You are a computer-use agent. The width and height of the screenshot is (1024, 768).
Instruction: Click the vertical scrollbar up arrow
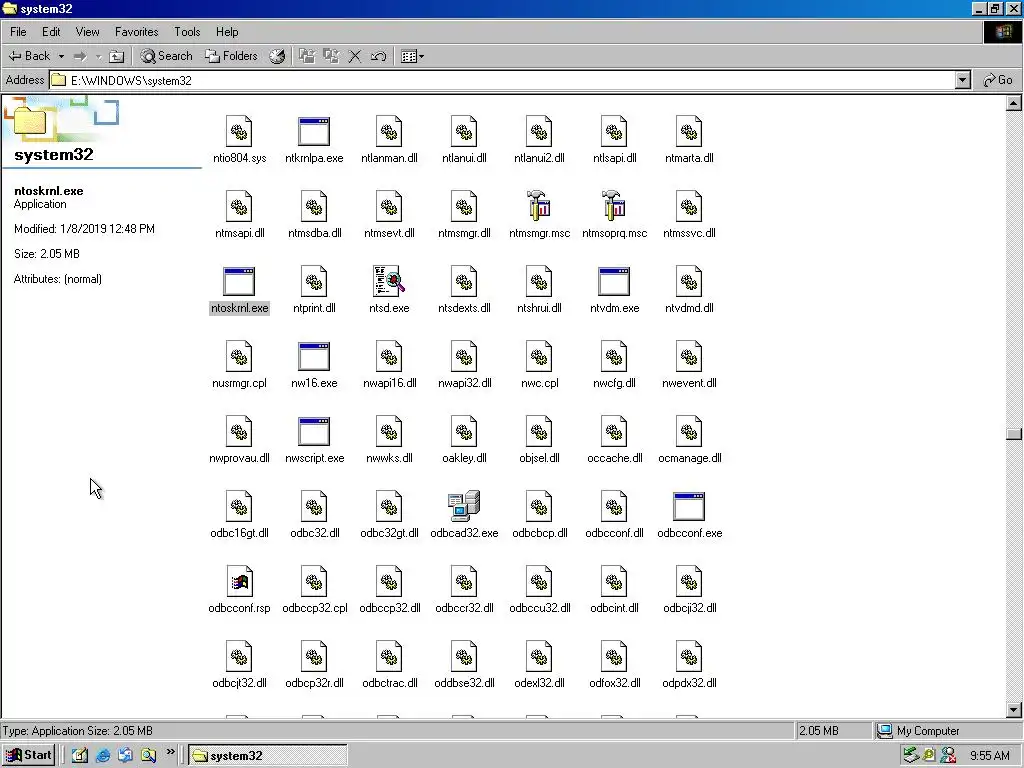(x=1014, y=103)
